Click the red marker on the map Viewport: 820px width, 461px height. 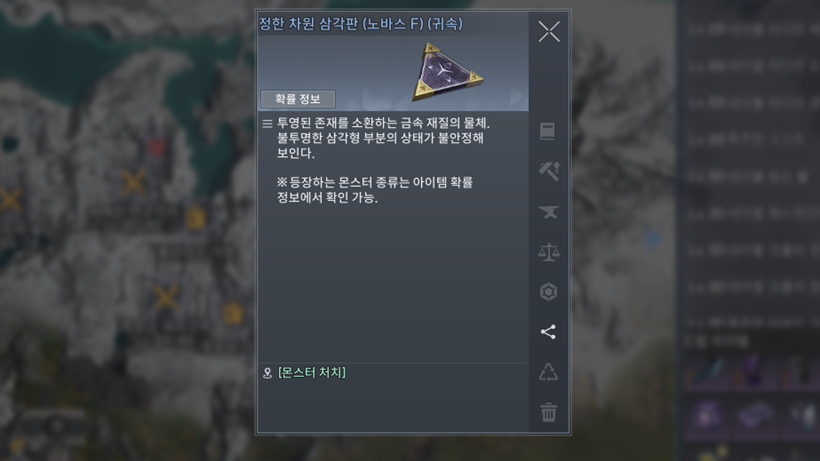click(157, 145)
